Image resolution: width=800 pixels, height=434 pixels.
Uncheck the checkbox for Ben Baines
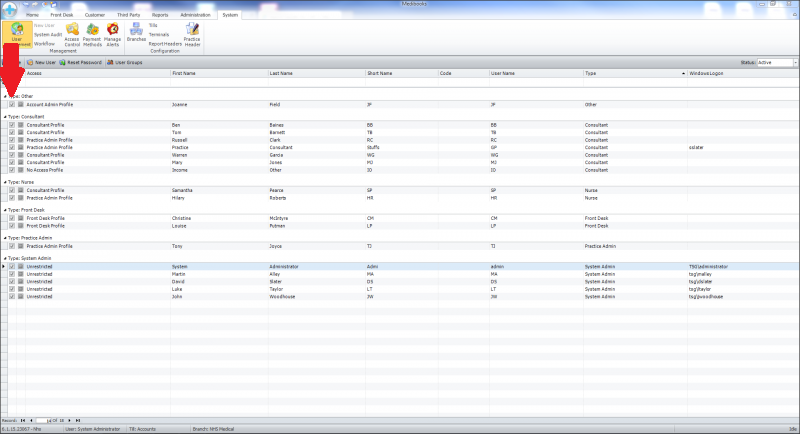tap(12, 125)
